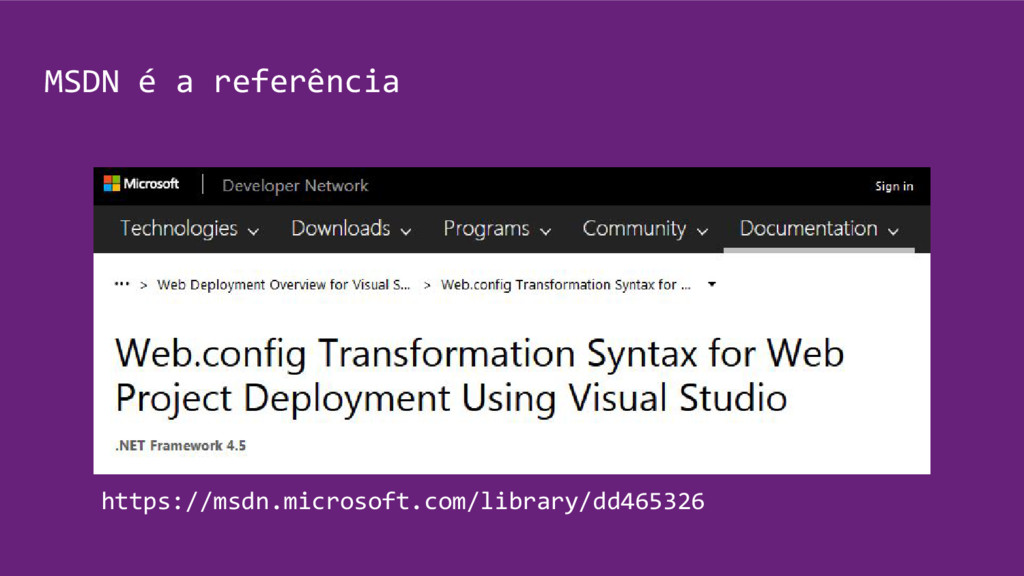Screen dimensions: 1024x576
Task: Open the Programs menu
Action: coord(498,229)
